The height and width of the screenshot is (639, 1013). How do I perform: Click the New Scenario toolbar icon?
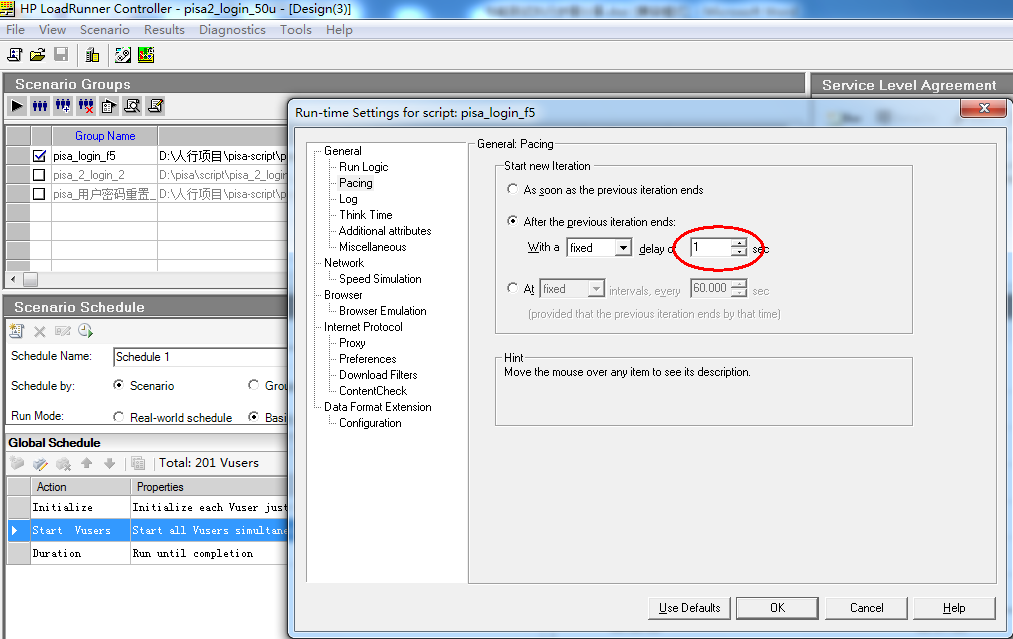[14, 55]
